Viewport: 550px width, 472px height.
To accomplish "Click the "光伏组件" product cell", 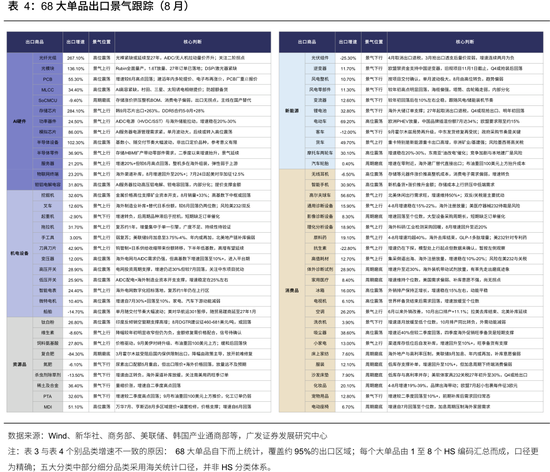I will point(320,58).
